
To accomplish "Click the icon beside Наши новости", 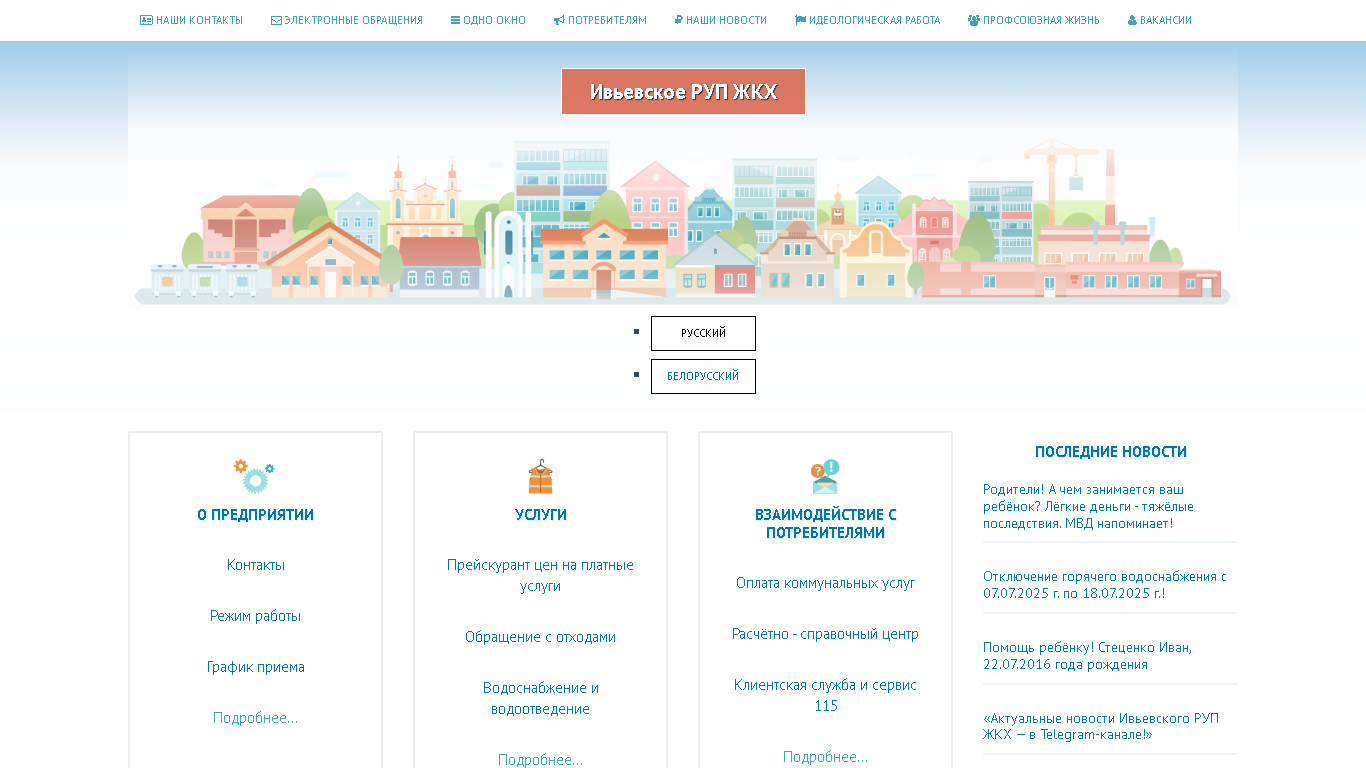I will (679, 20).
